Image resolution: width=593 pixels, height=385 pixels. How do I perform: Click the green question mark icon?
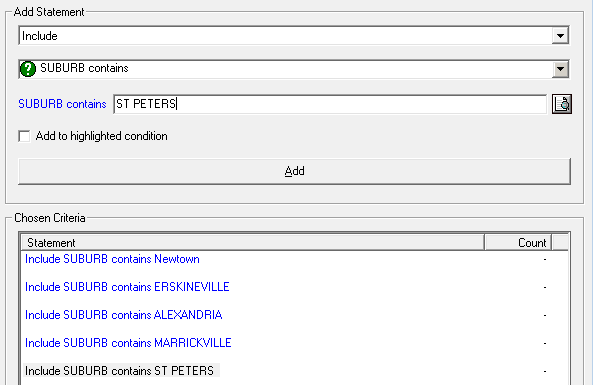tap(28, 69)
